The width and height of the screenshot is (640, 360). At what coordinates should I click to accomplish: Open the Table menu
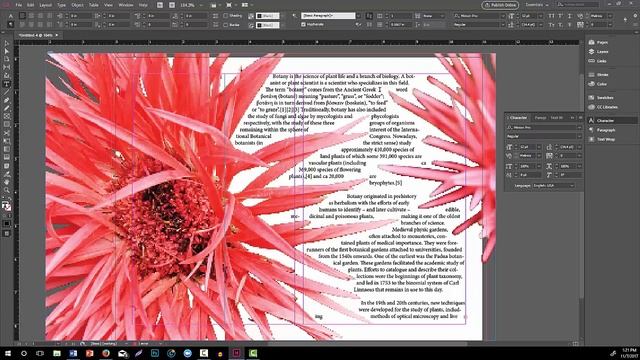94,5
